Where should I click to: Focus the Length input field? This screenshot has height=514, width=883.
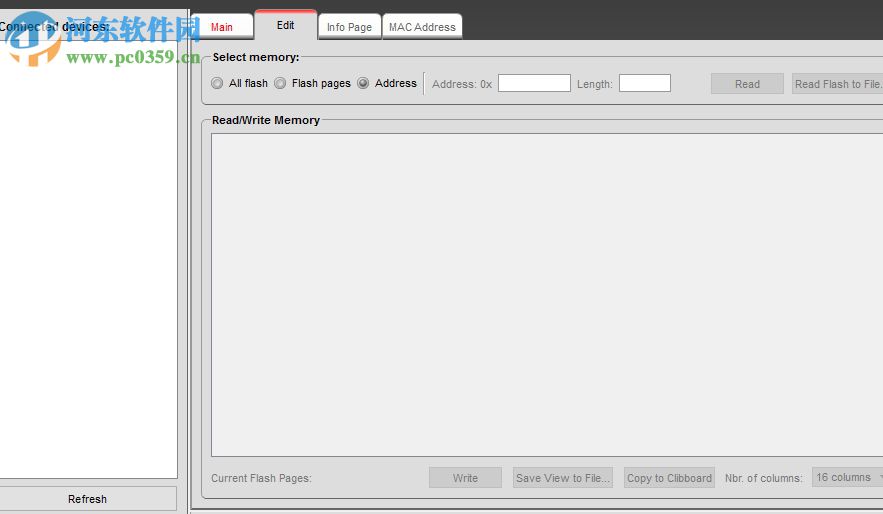(x=645, y=83)
